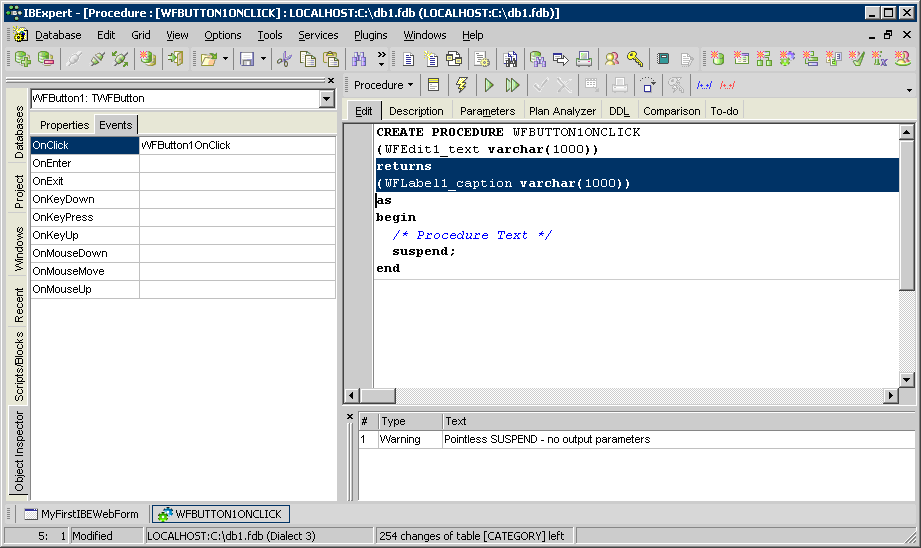921x548 pixels.
Task: Open the Tools menu
Action: (x=270, y=35)
